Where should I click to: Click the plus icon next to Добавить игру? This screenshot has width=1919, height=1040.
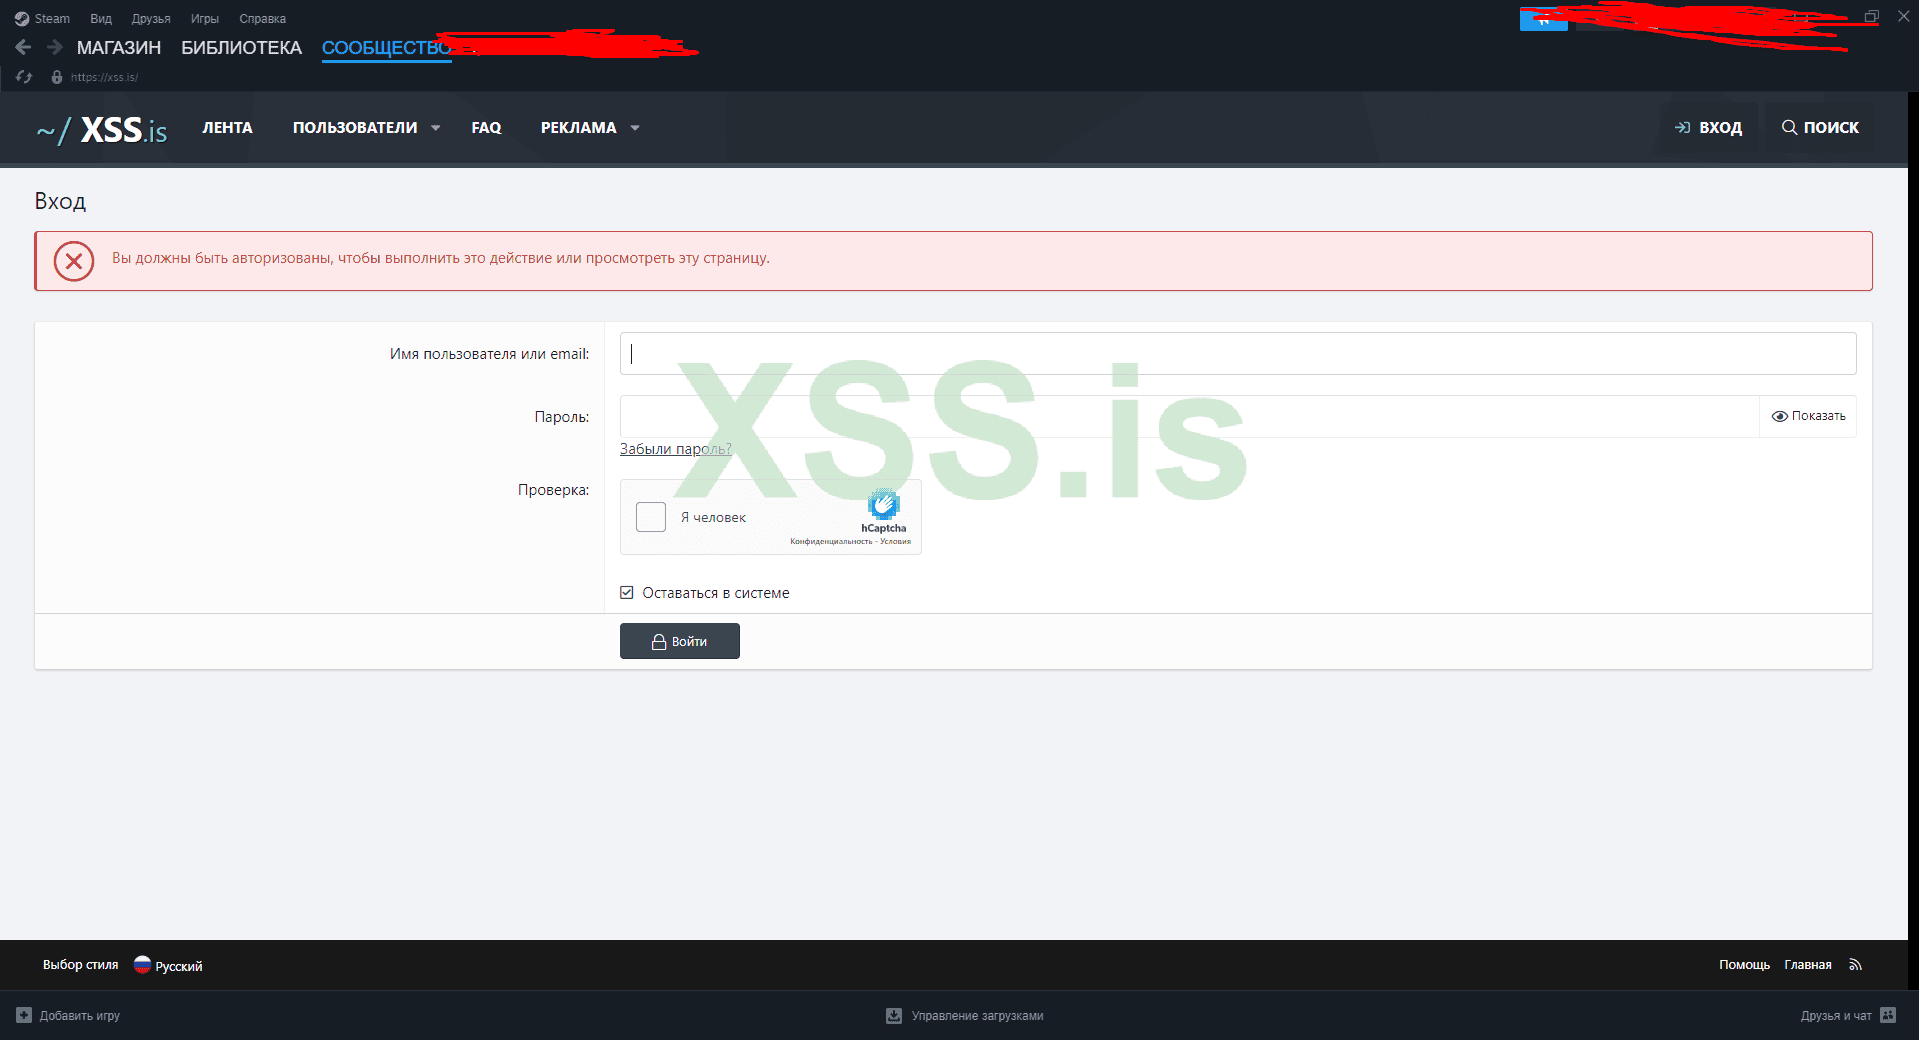point(24,1015)
